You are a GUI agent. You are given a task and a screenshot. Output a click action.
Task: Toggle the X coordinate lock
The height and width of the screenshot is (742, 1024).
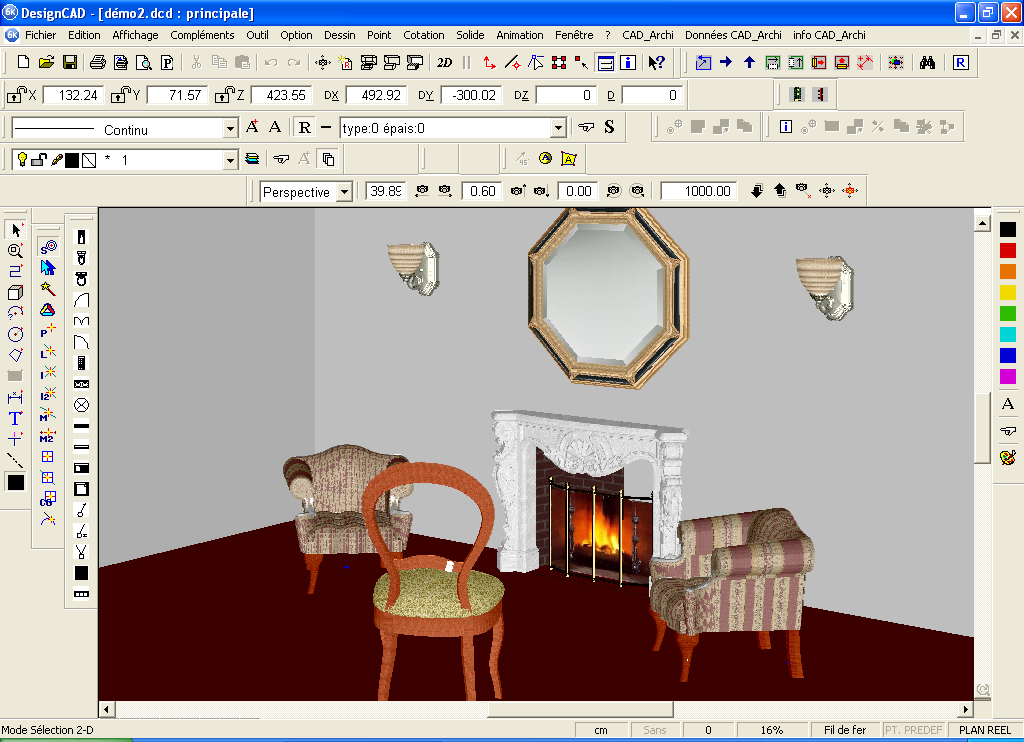pos(16,95)
